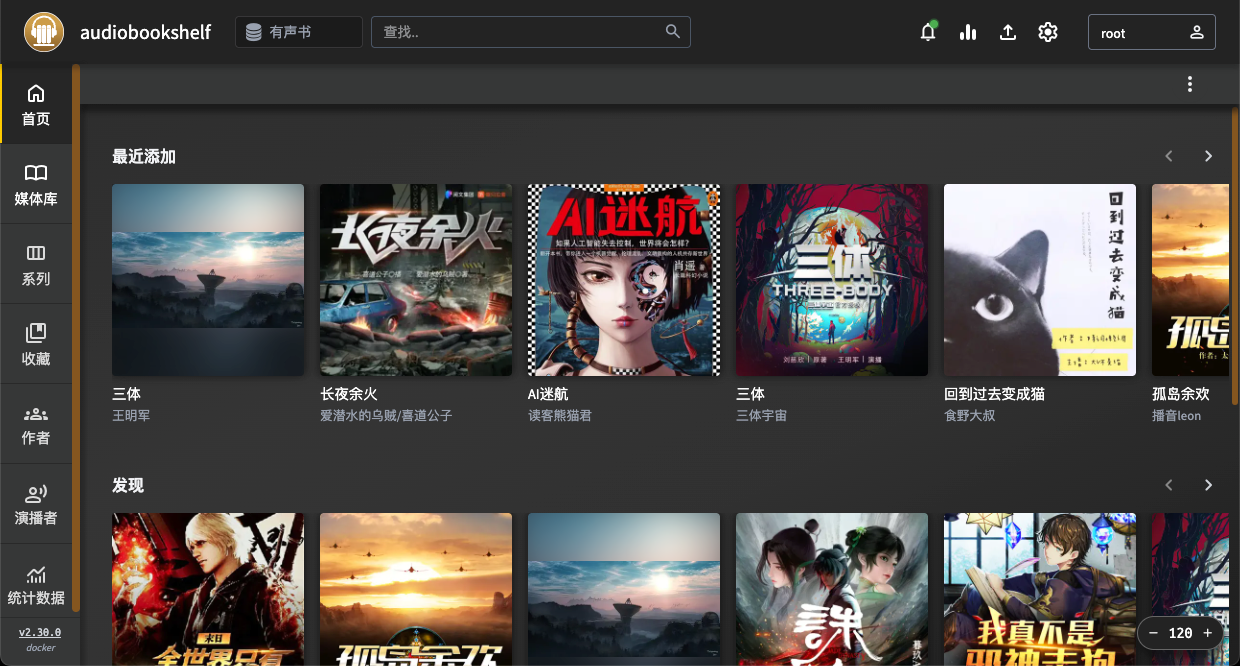This screenshot has height=666, width=1240.
Task: Open the 有声书 library dropdown
Action: pos(299,32)
